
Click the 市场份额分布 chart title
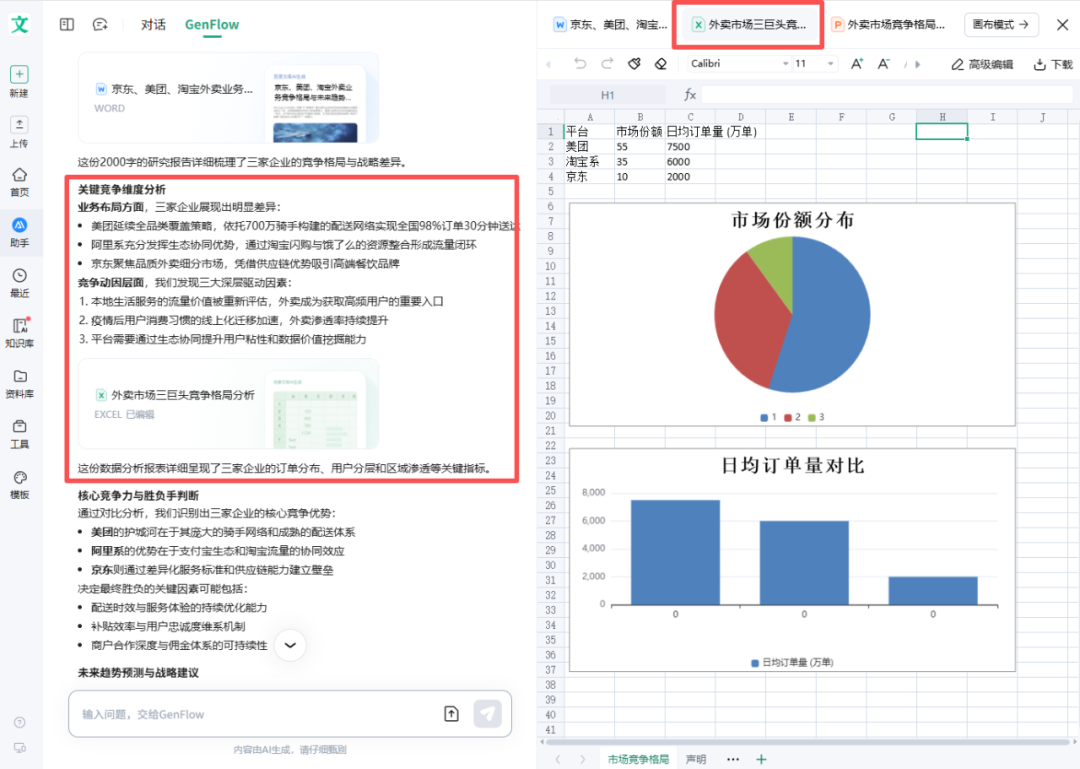click(792, 220)
